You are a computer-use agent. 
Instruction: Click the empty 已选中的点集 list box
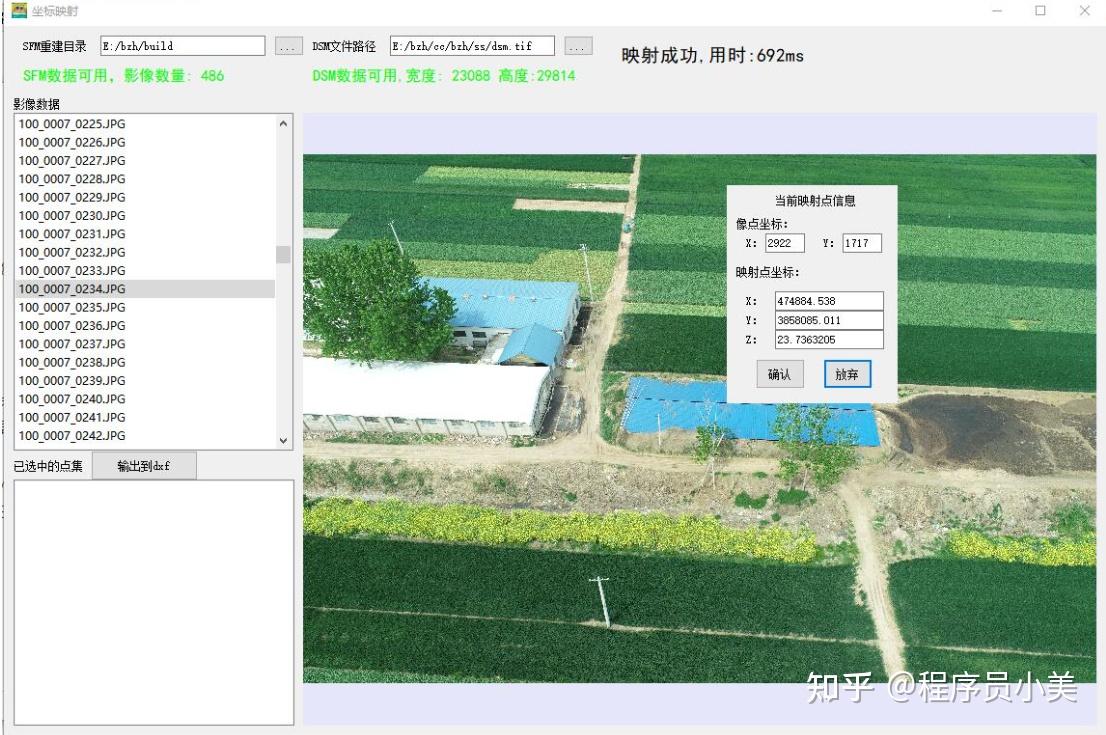tap(154, 602)
